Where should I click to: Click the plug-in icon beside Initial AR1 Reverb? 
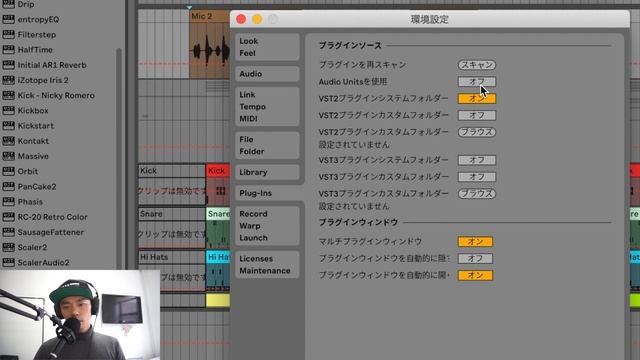tap(8, 64)
